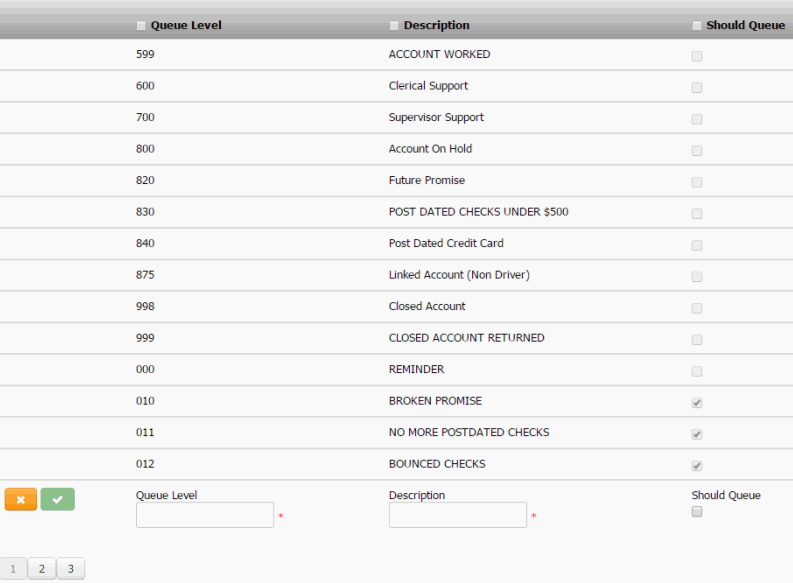Toggle Should Queue checkbox for BOUNCED CHECKS
The height and width of the screenshot is (583, 793).
tap(697, 466)
